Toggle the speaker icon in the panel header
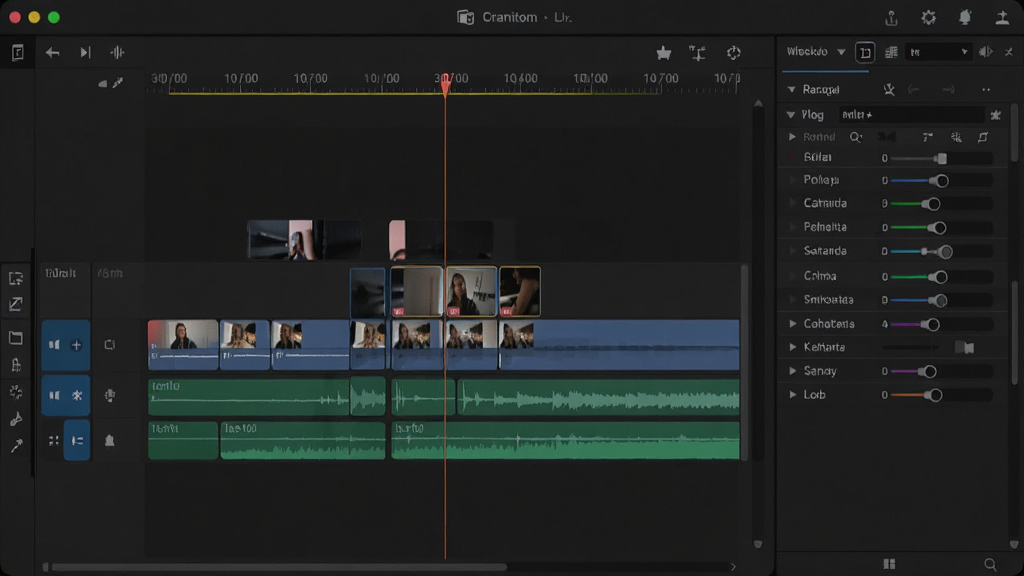 (985, 52)
